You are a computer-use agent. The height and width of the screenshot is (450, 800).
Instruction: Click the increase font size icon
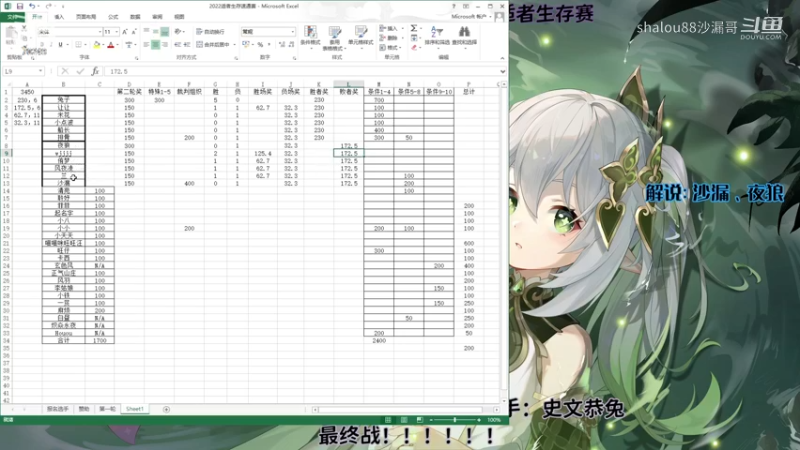click(x=125, y=32)
